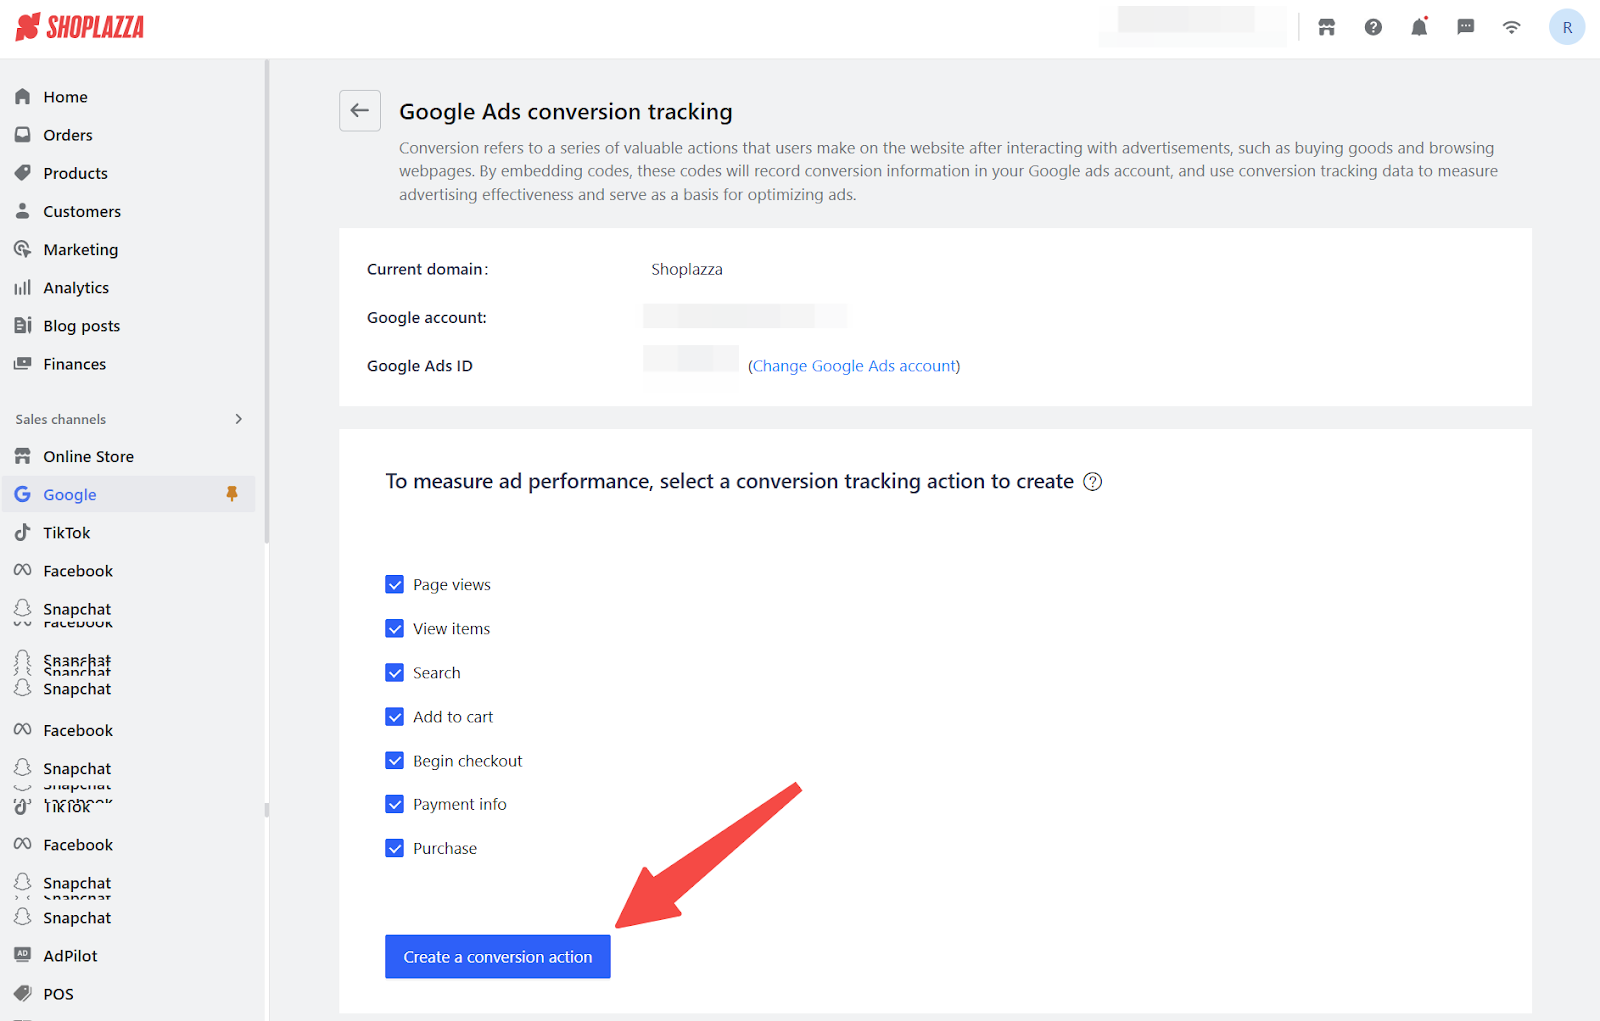
Task: Click the 'Google Ads ID' label
Action: [420, 366]
